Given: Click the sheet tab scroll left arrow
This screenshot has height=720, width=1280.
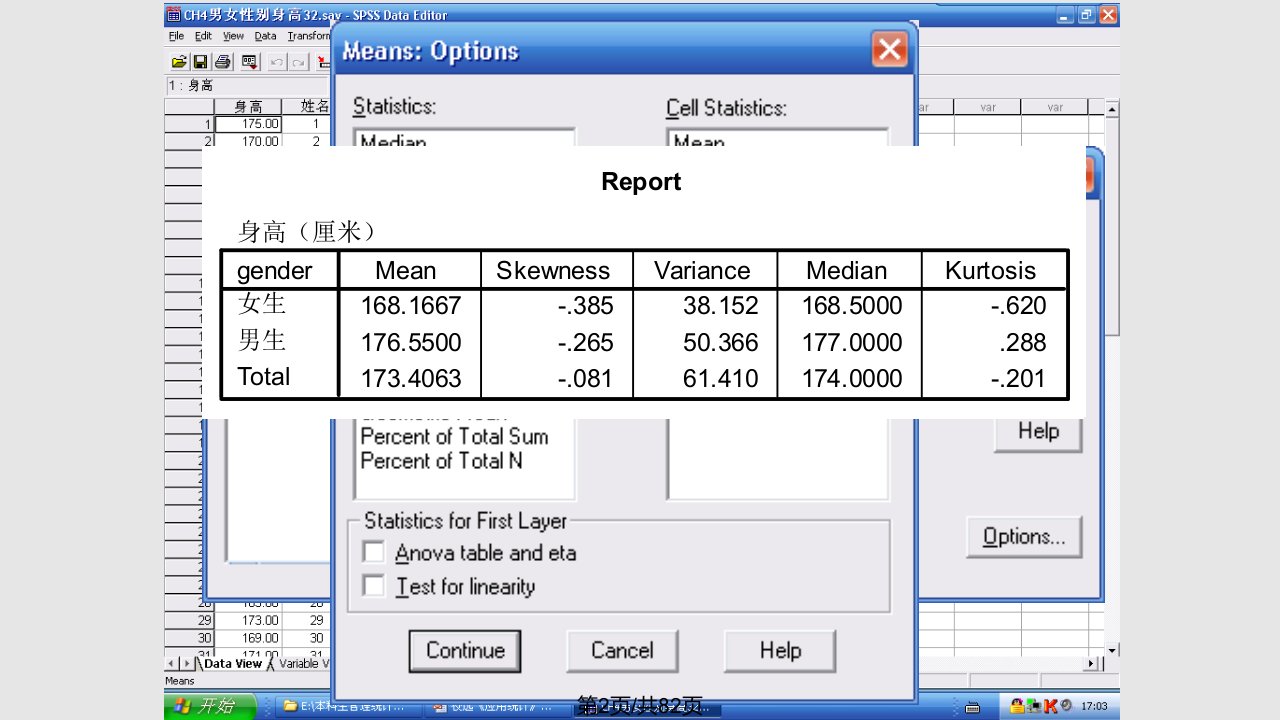Looking at the screenshot, I should pyautogui.click(x=172, y=664).
